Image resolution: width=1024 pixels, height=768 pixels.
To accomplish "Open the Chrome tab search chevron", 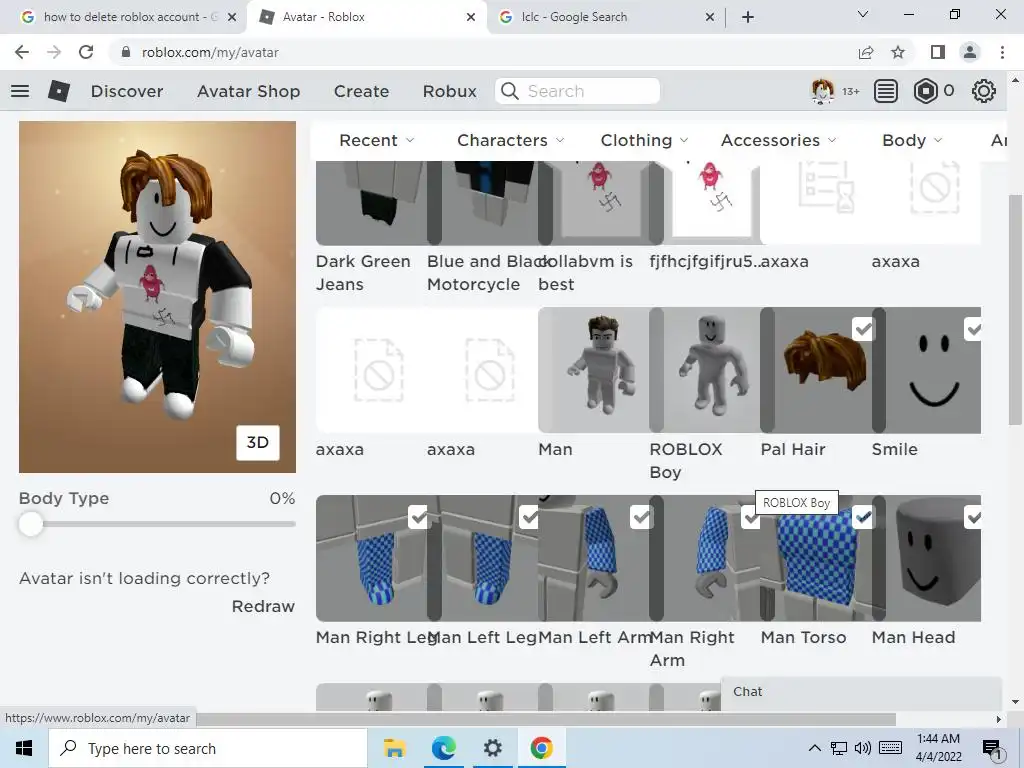I will click(863, 14).
